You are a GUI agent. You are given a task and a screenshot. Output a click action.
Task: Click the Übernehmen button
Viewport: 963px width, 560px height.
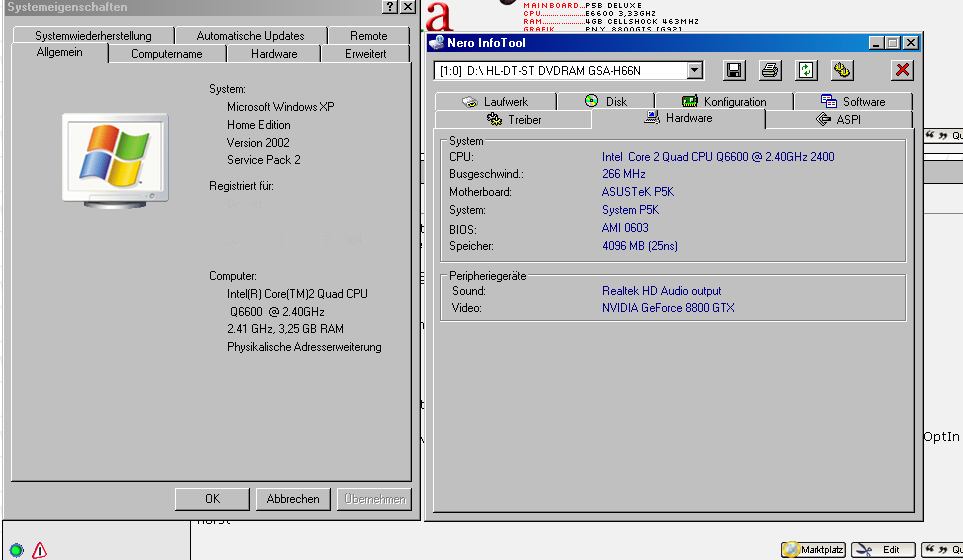(x=374, y=499)
